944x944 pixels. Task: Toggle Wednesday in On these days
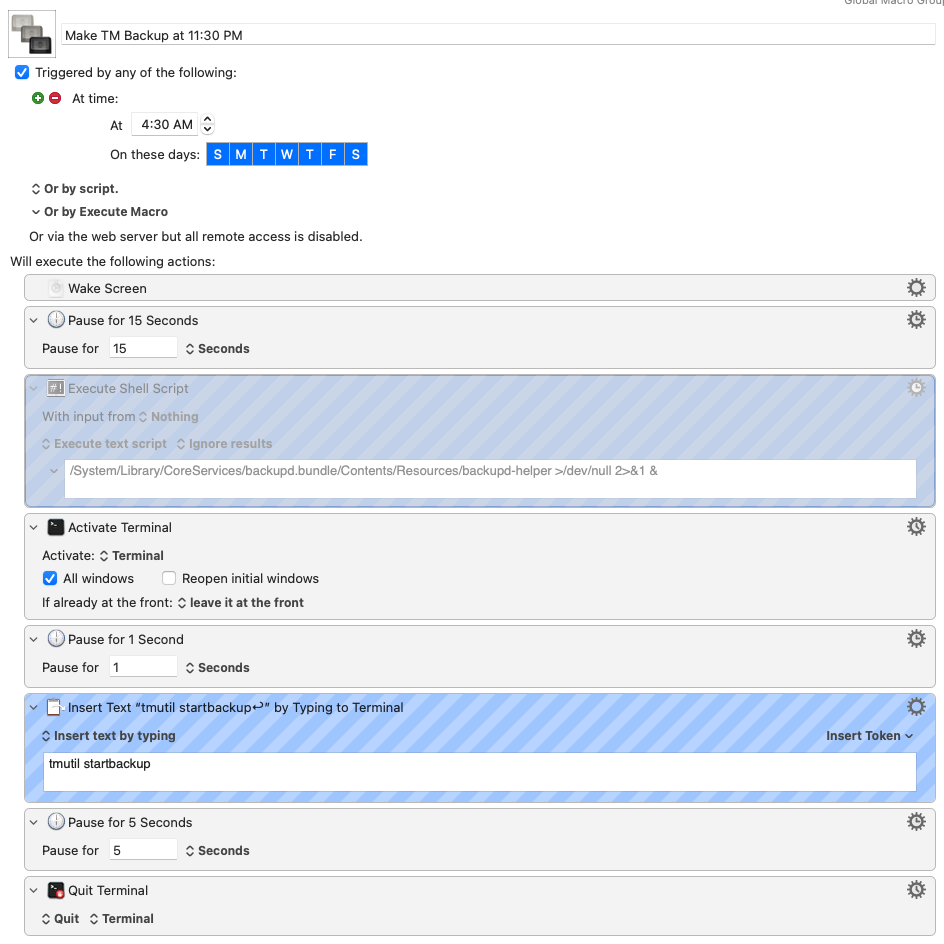(287, 154)
